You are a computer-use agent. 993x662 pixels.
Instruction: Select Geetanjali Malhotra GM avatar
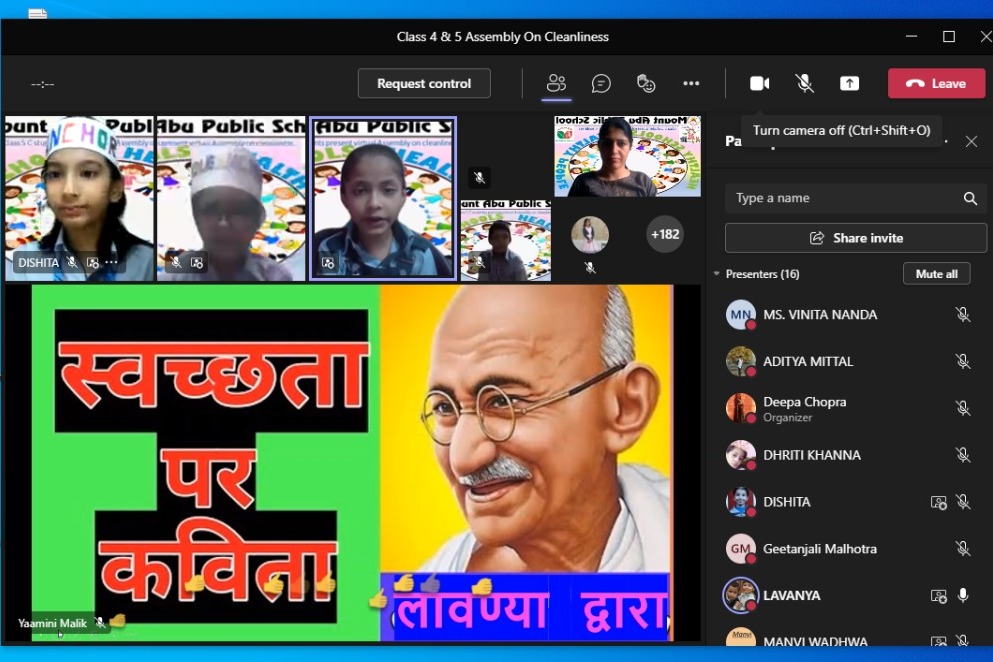pyautogui.click(x=740, y=549)
